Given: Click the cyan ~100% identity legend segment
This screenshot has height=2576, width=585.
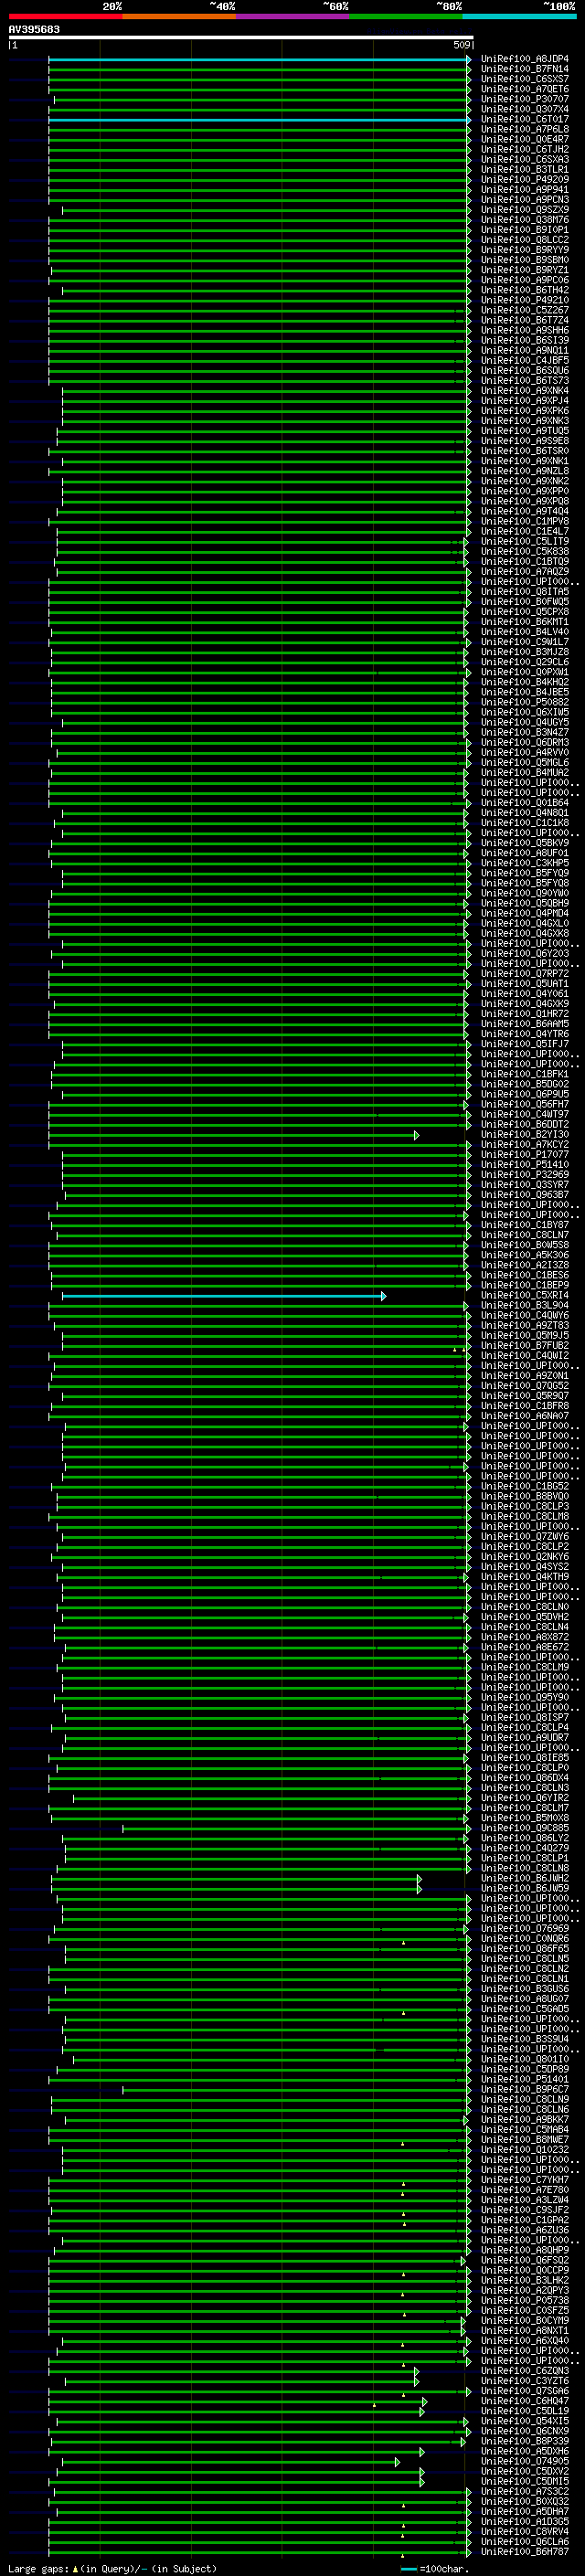Looking at the screenshot, I should [519, 16].
